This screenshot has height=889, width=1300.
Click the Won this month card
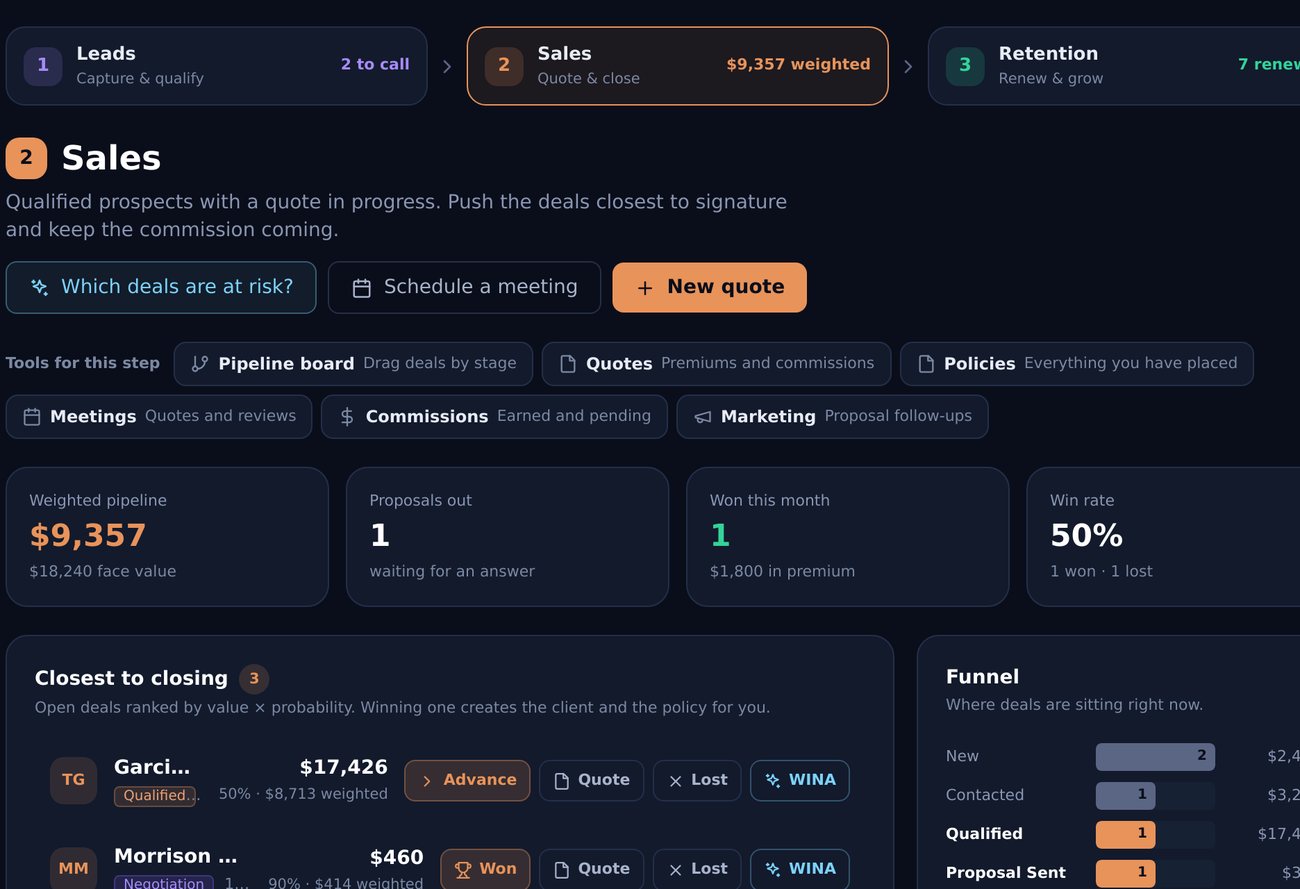[847, 537]
